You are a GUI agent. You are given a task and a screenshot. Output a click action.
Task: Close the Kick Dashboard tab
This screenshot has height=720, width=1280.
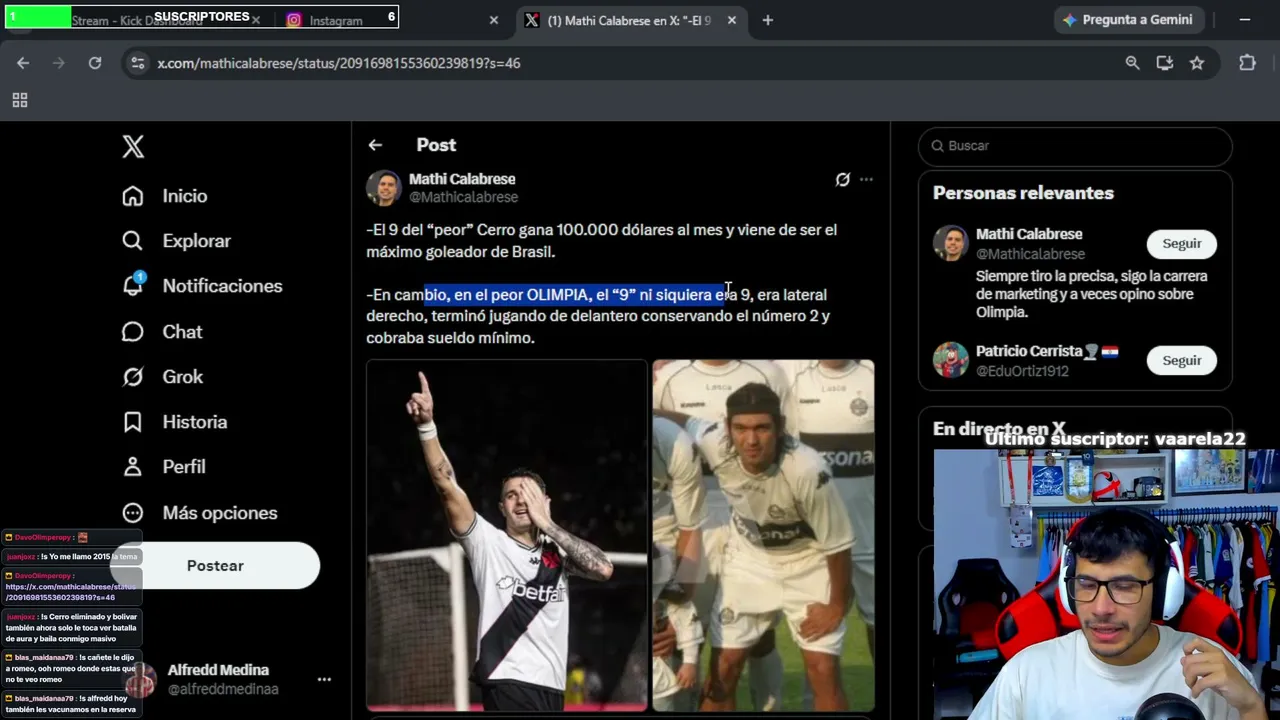click(256, 20)
